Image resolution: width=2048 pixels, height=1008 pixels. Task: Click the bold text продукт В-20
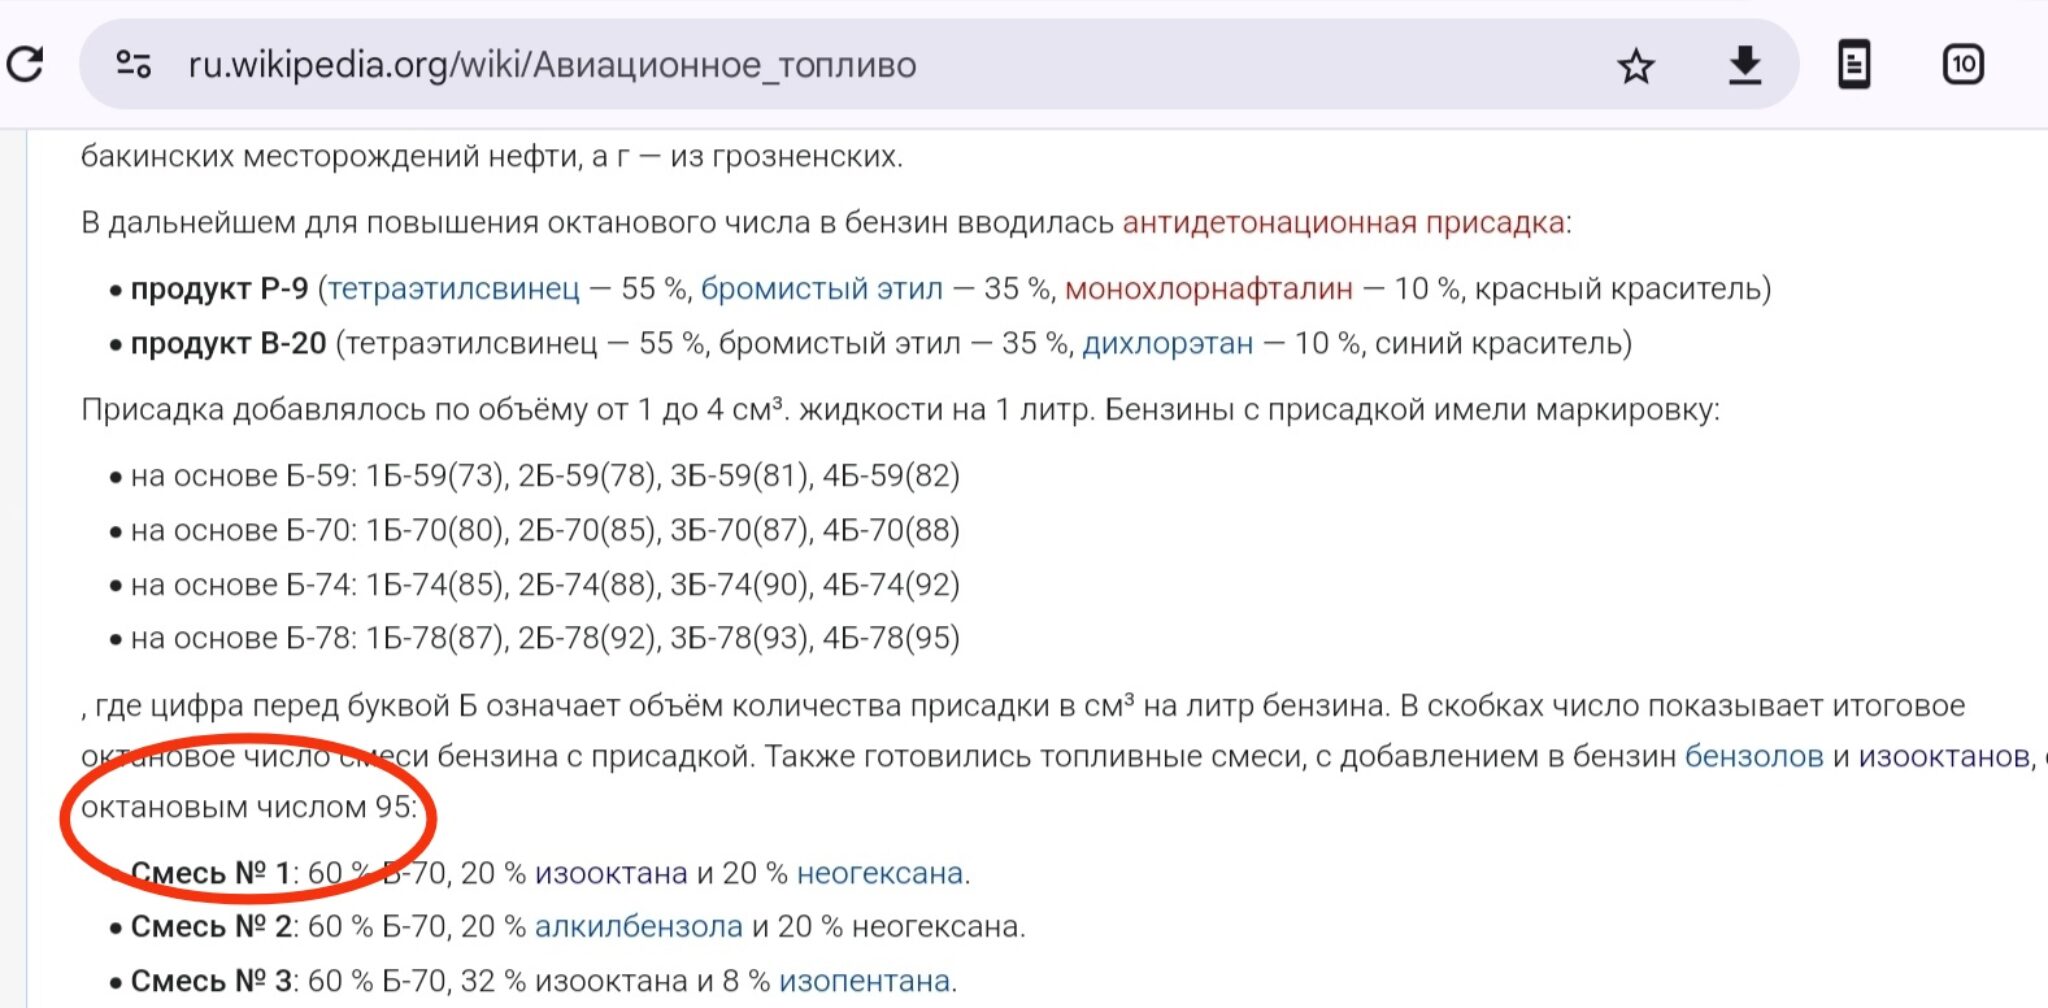(228, 344)
